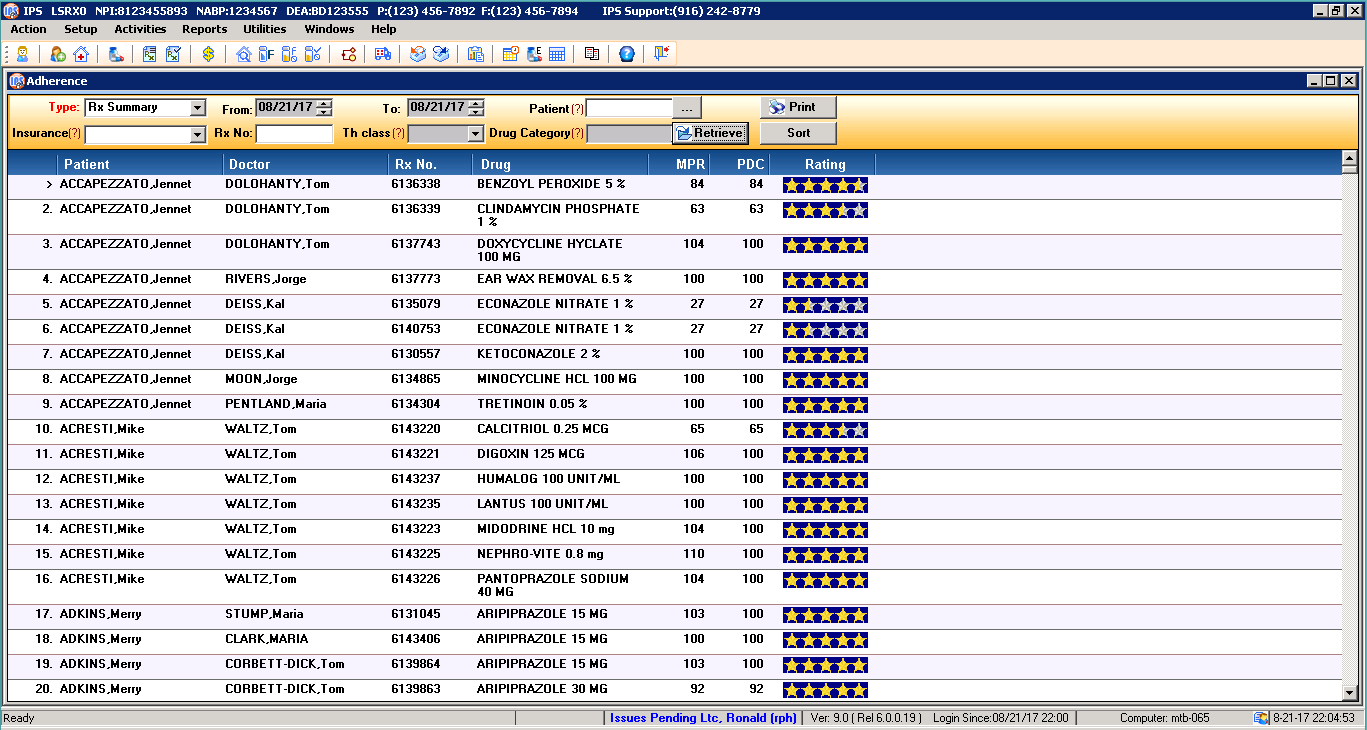
Task: Click the open box with orange arrow icon
Action: point(418,54)
